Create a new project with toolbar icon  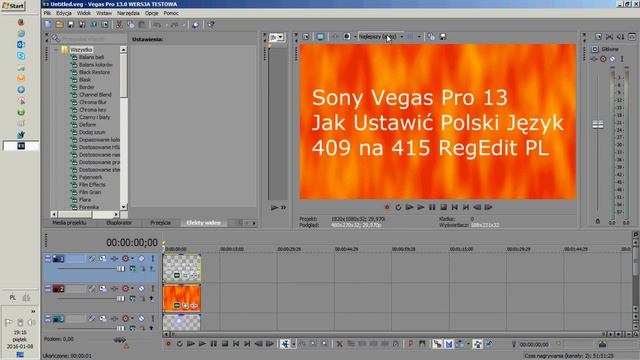tap(48, 24)
